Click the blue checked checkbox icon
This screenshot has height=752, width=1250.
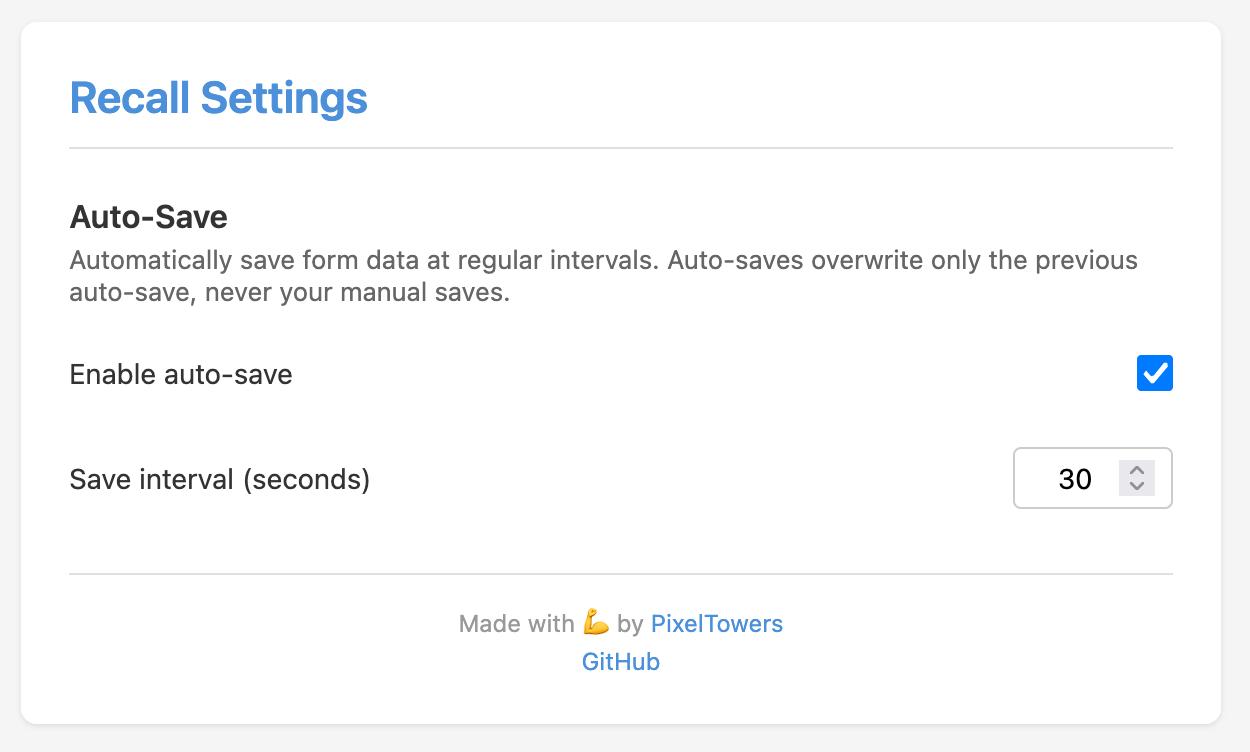point(1155,373)
